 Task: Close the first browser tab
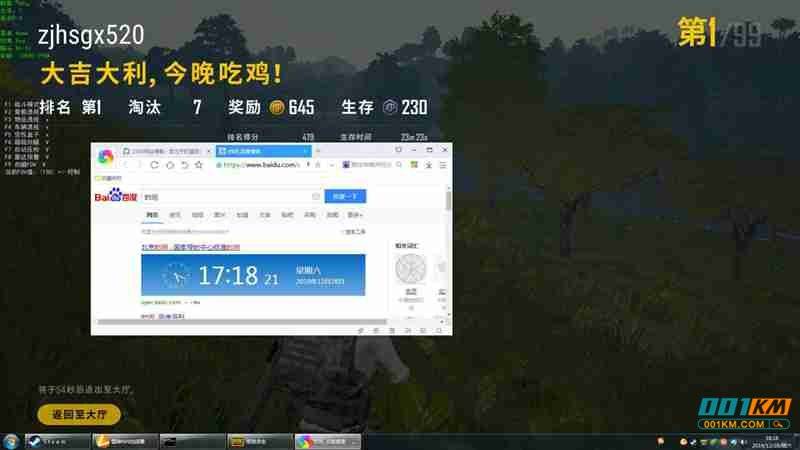point(208,152)
